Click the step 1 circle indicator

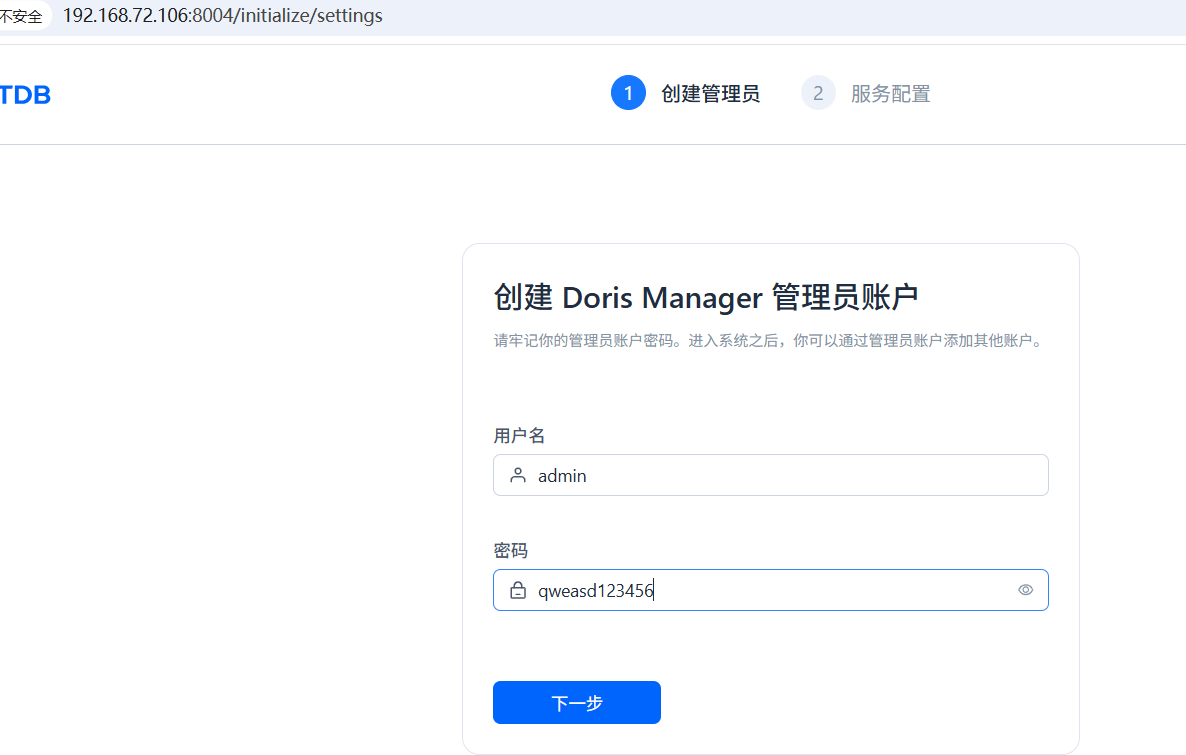628,93
